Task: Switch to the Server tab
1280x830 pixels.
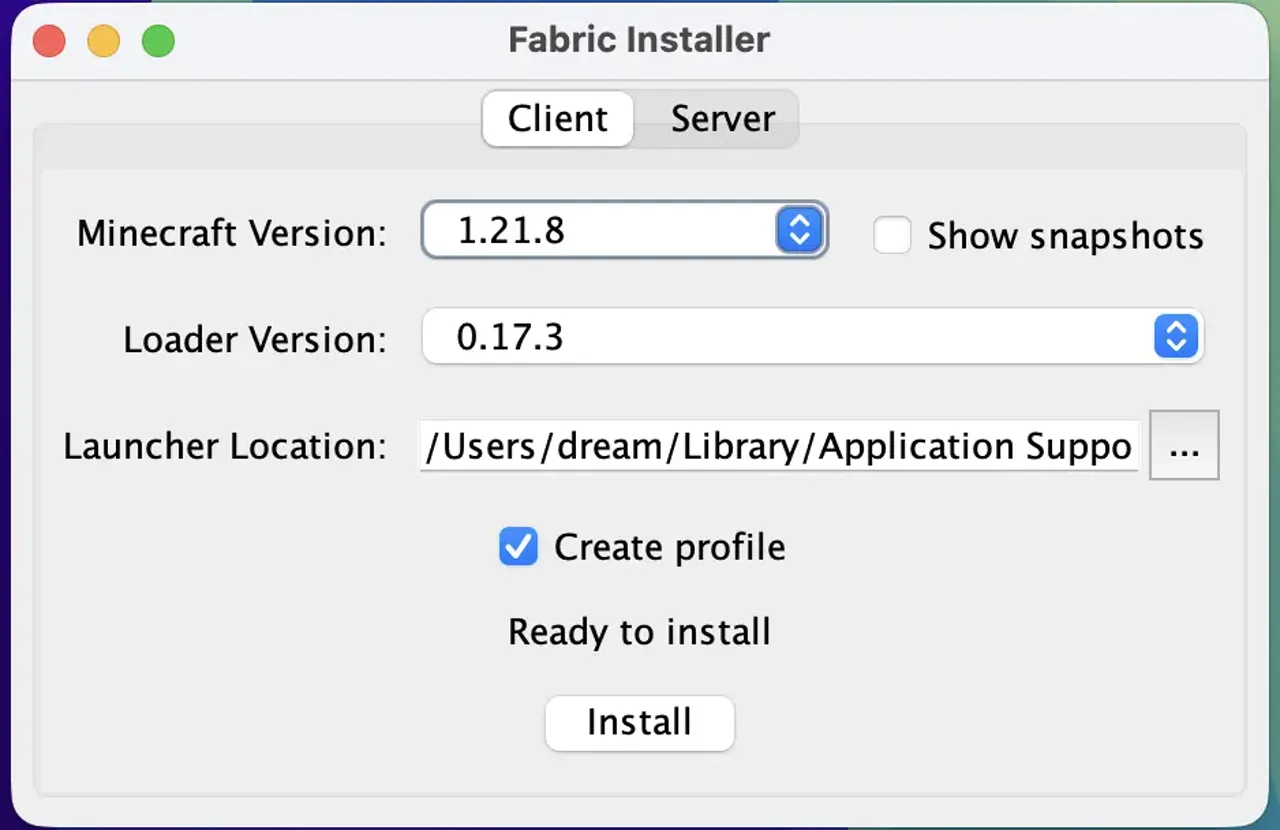Action: pyautogui.click(x=722, y=118)
